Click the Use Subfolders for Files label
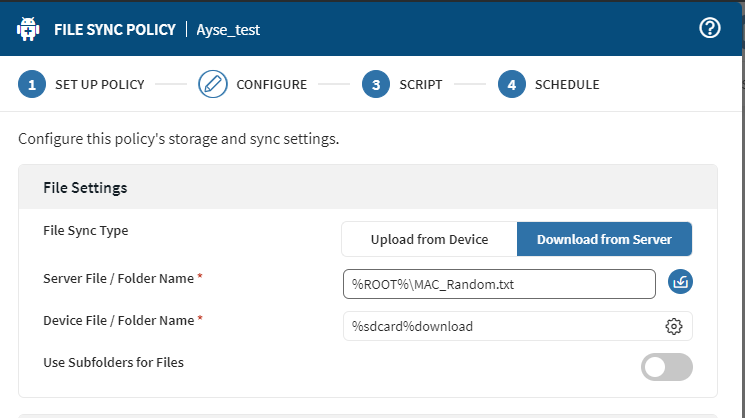The width and height of the screenshot is (745, 418). (x=114, y=362)
